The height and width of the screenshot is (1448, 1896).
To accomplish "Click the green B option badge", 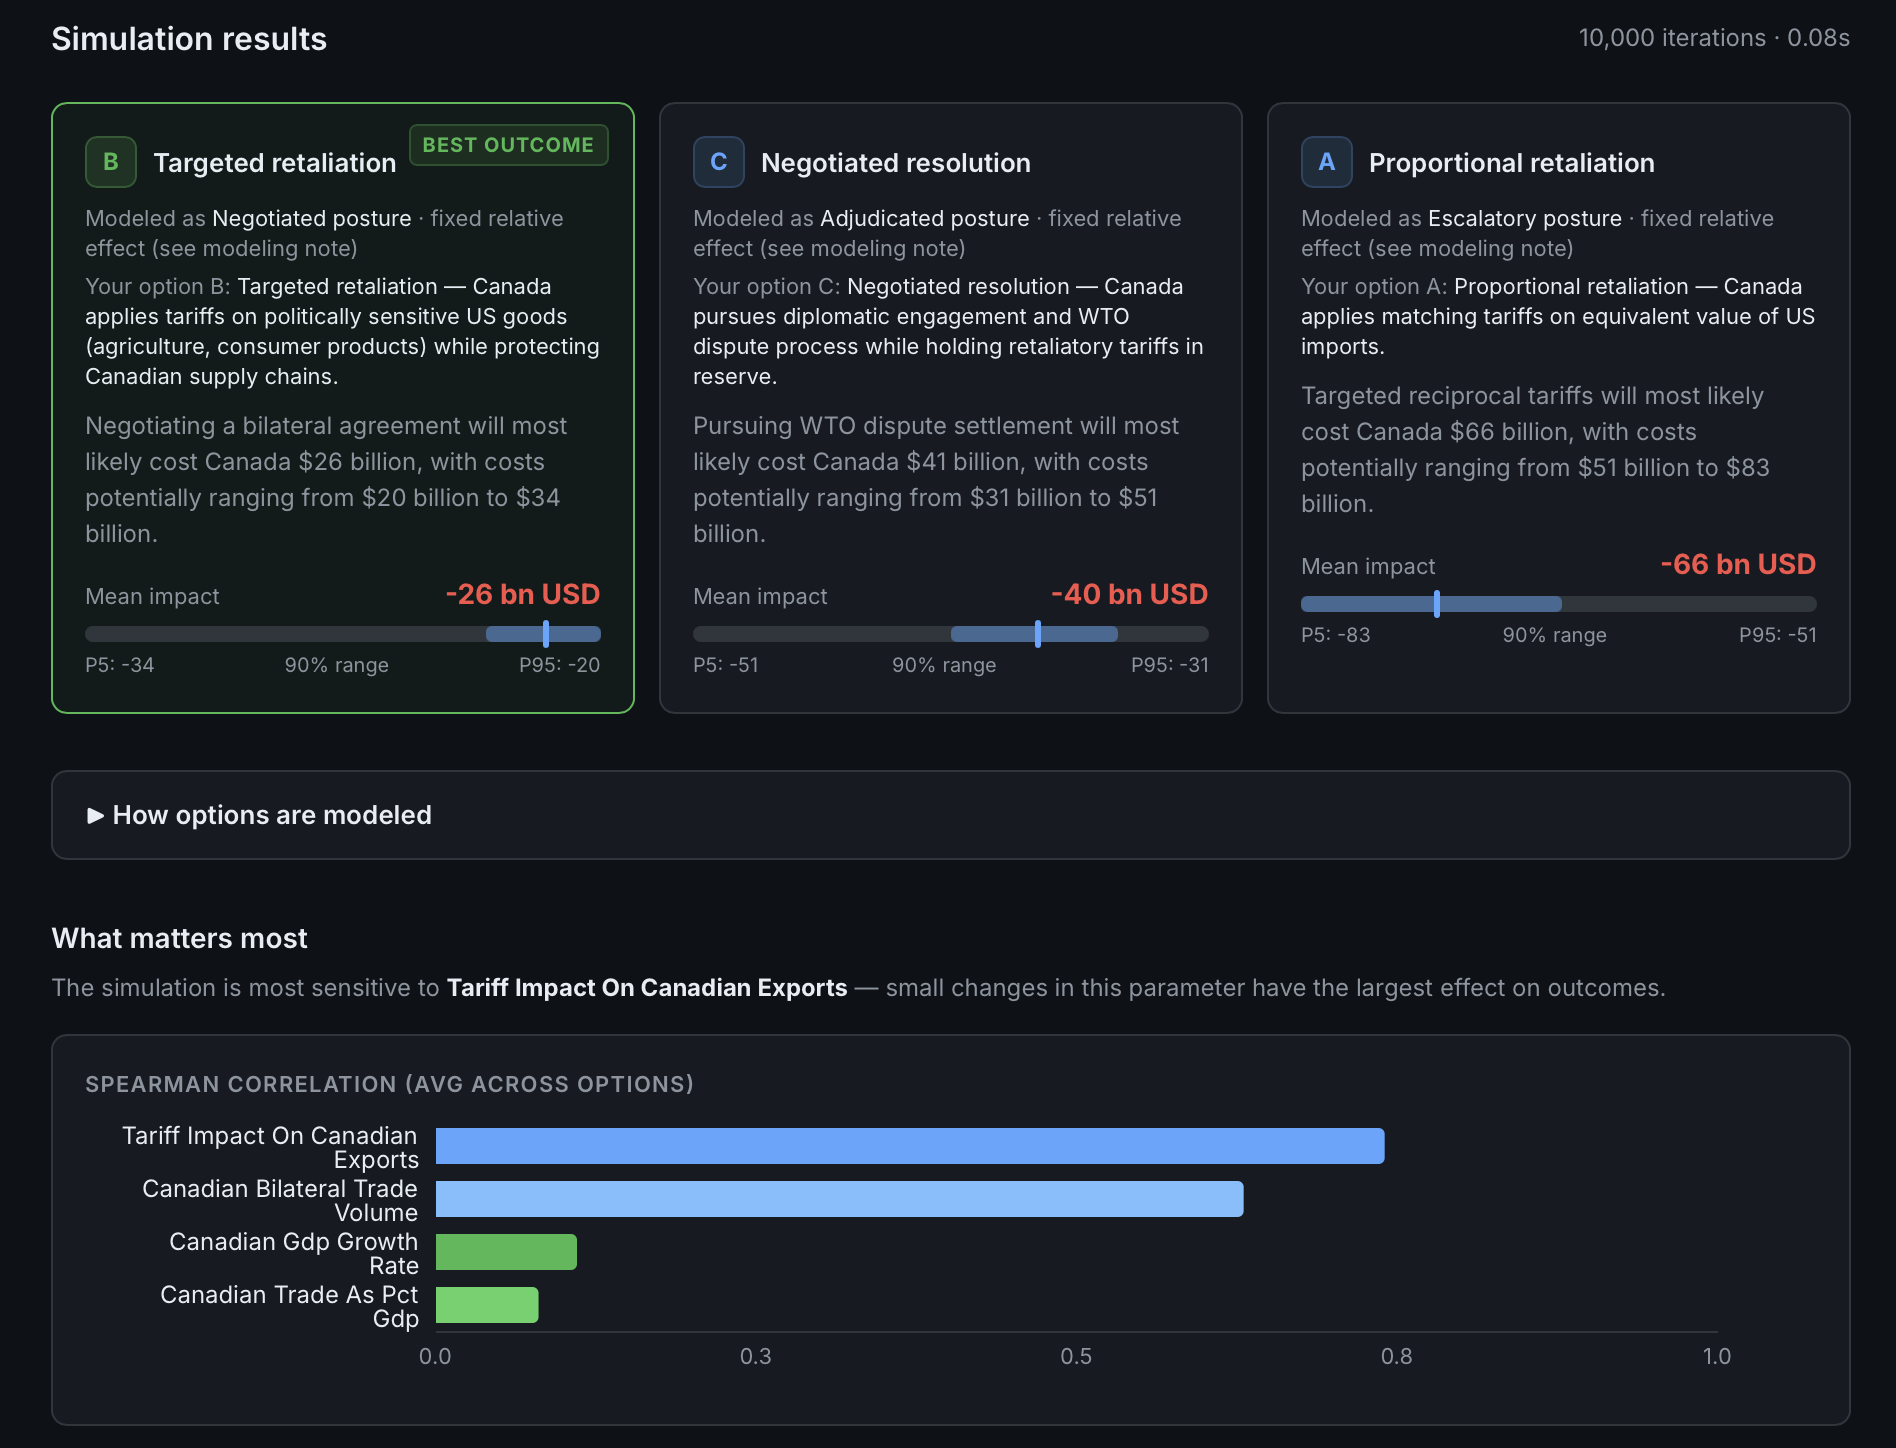I will tap(111, 162).
